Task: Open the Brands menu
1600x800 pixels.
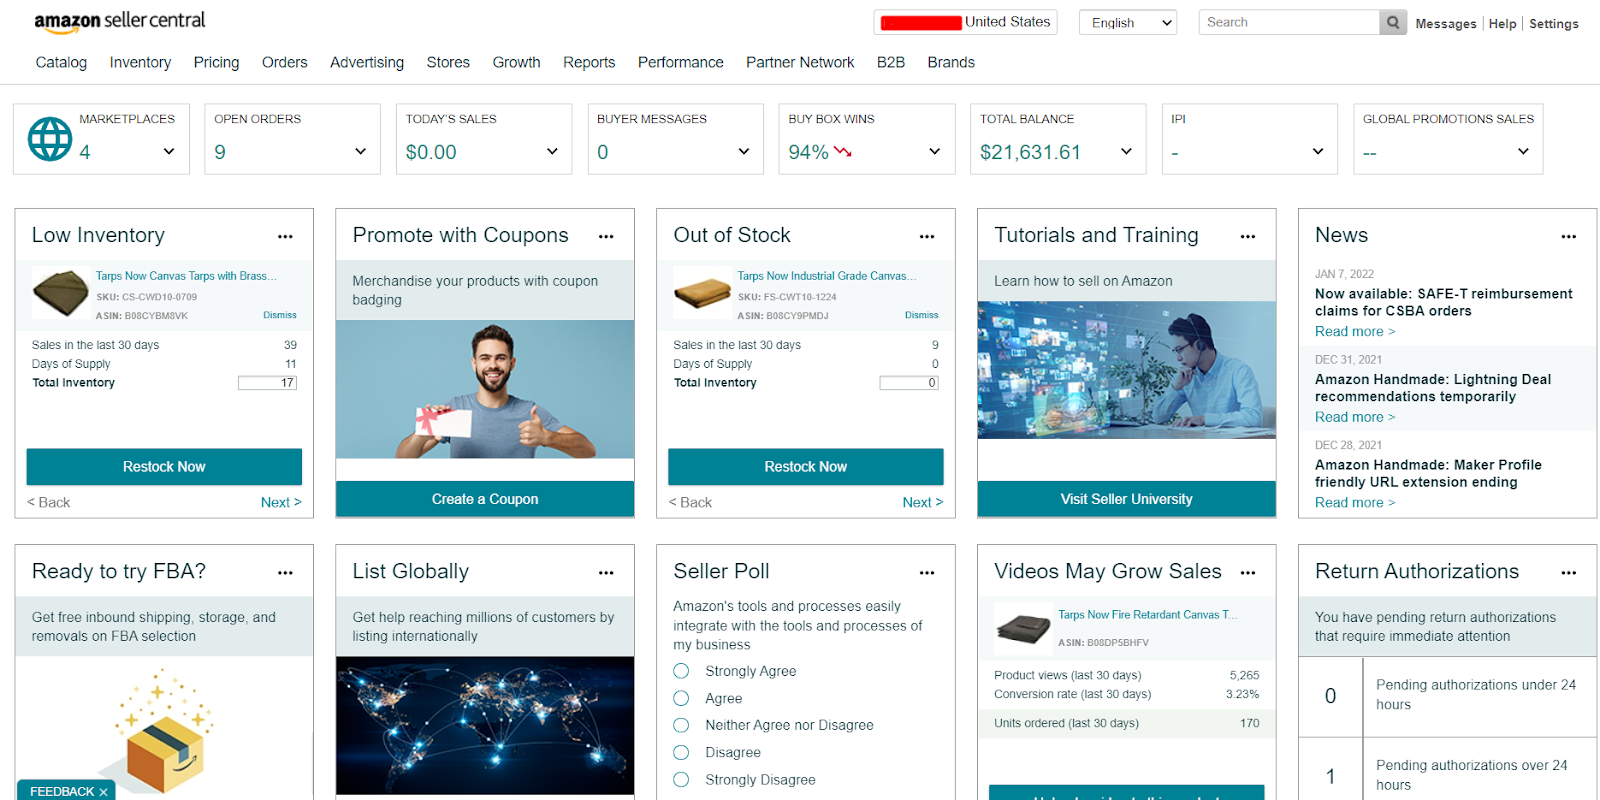Action: [951, 62]
